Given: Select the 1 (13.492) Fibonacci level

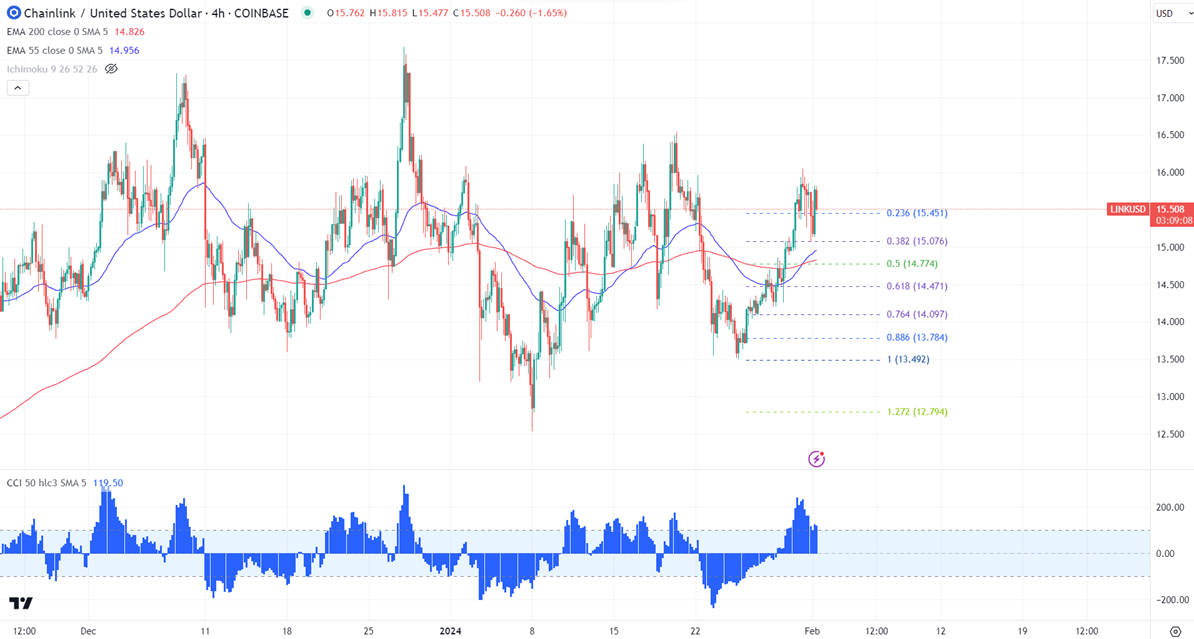Looking at the screenshot, I should (908, 359).
